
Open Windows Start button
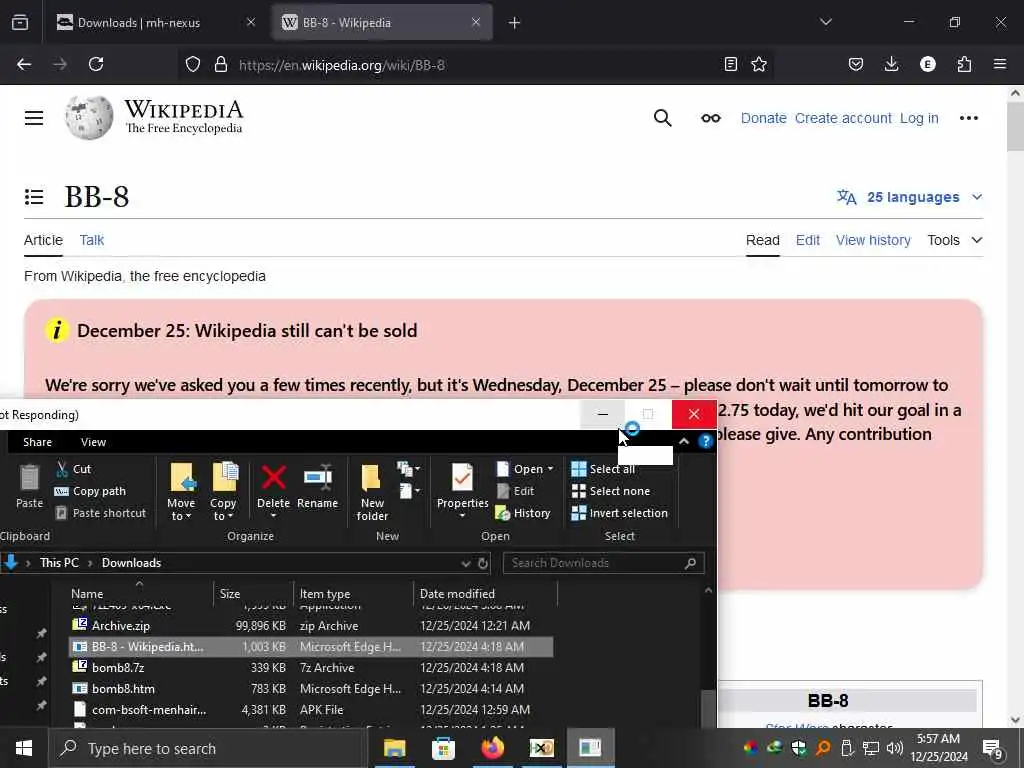click(x=24, y=748)
